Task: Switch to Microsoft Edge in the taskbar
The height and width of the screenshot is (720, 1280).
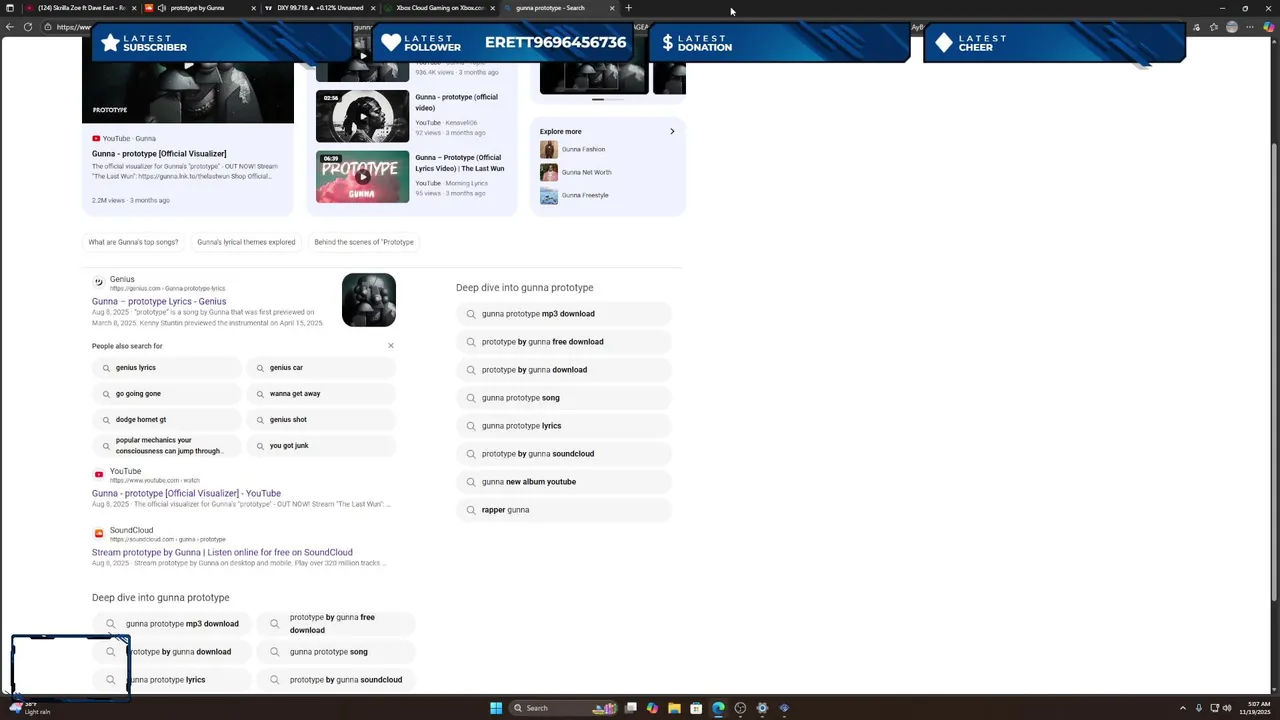Action: tap(718, 708)
